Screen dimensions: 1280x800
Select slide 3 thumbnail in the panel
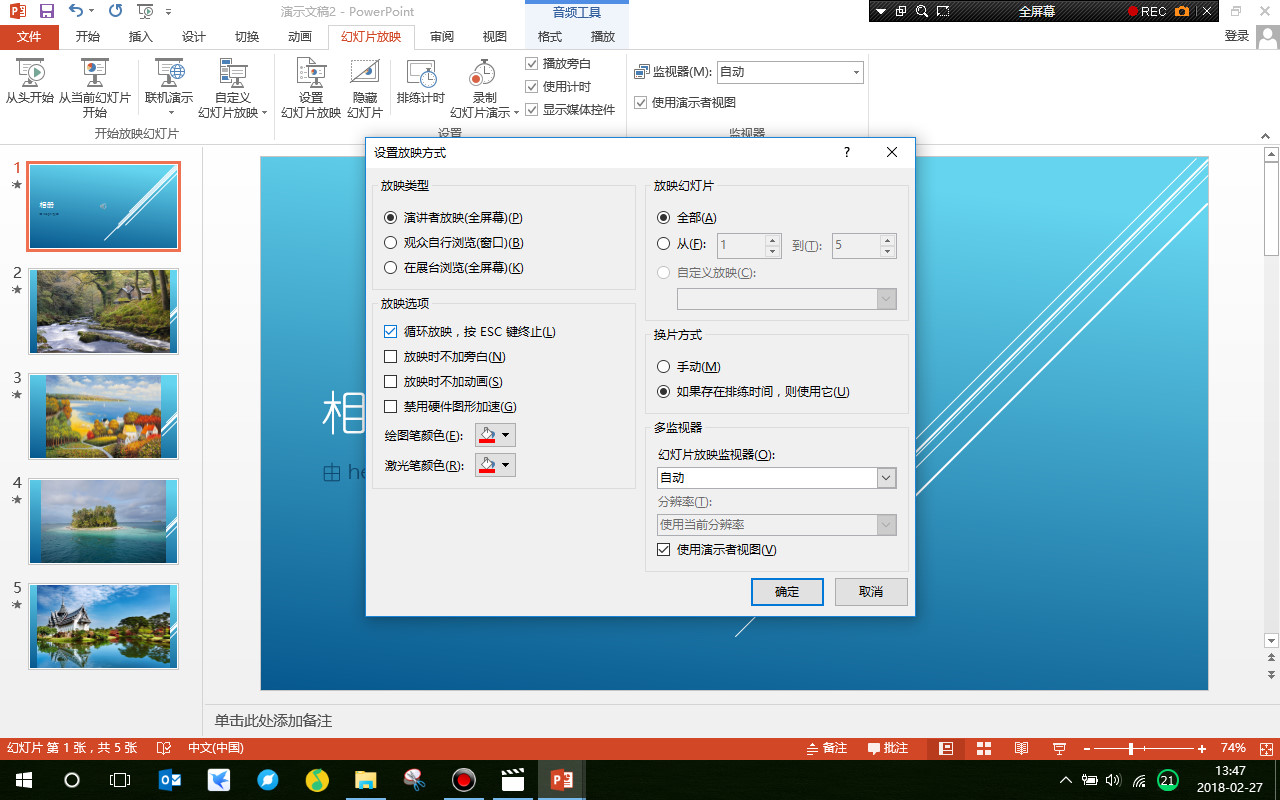tap(103, 416)
